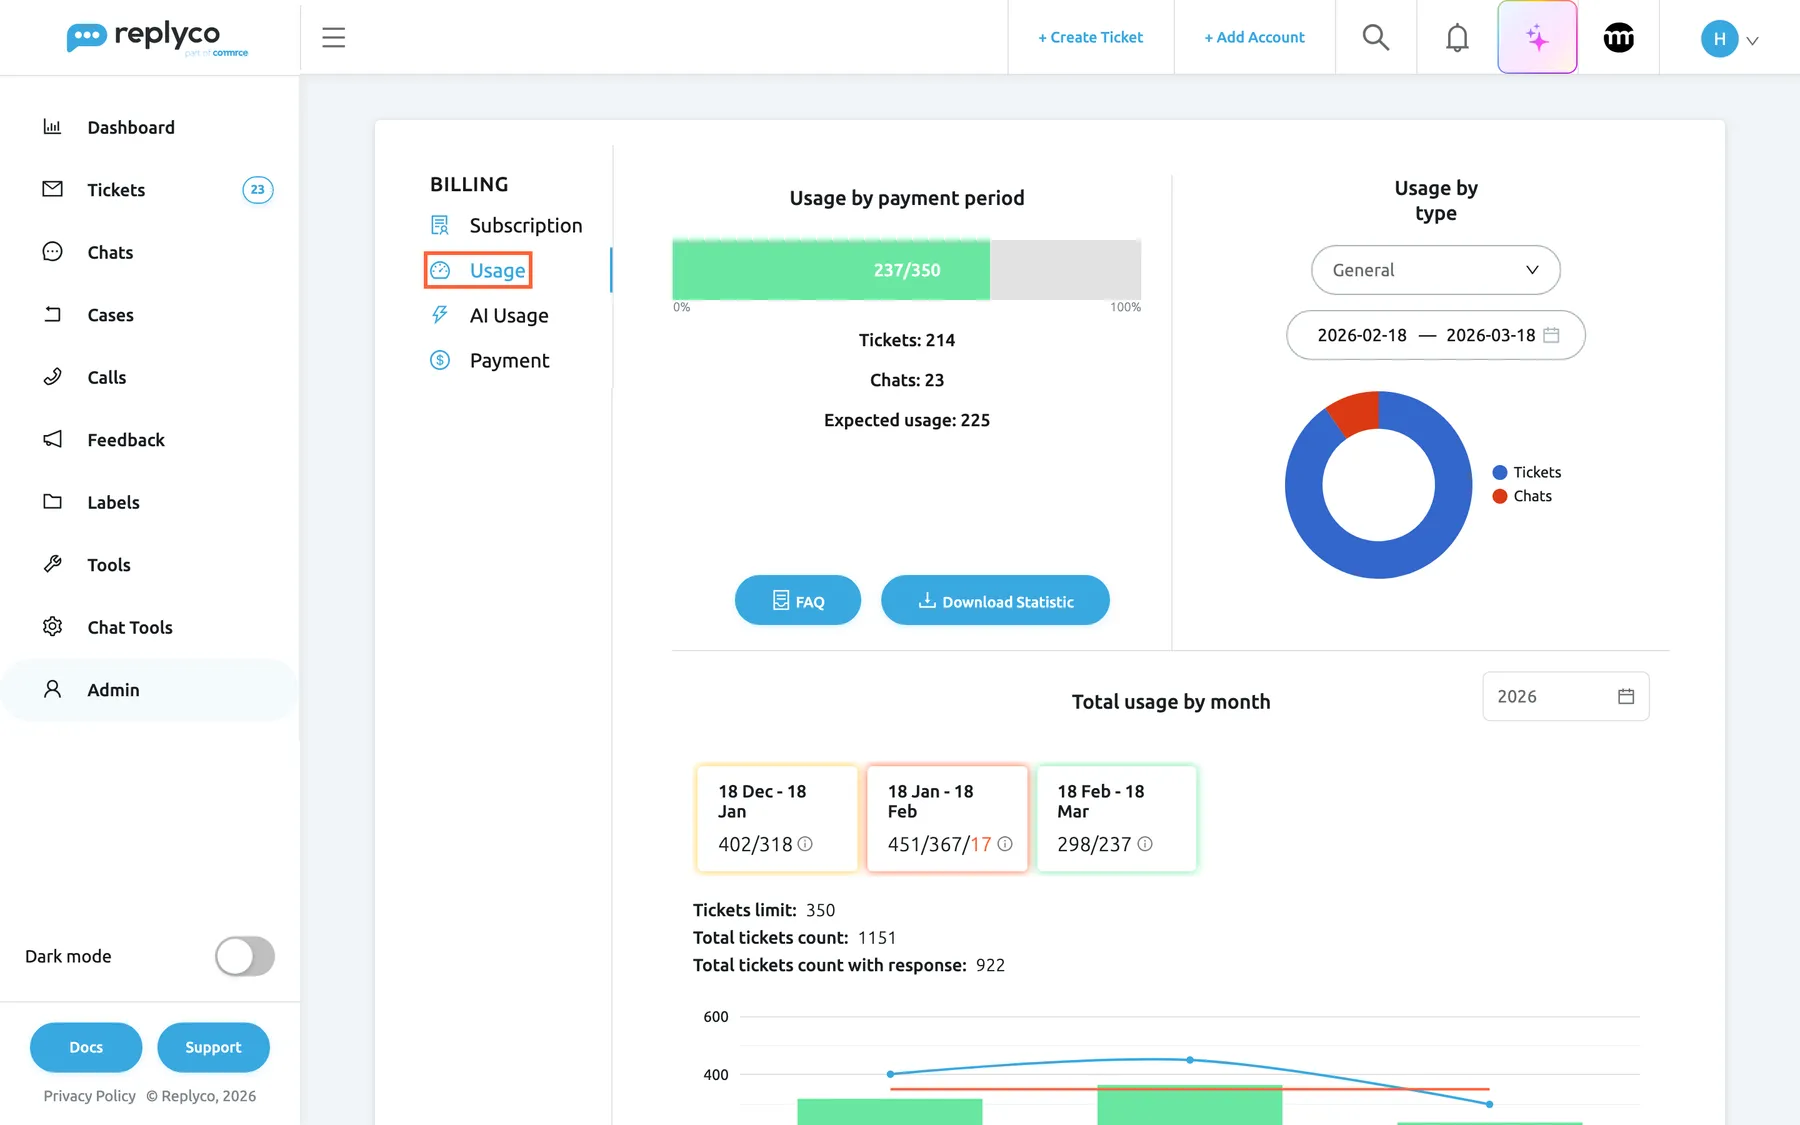This screenshot has width=1800, height=1125.
Task: Select the 18 Dec - 18 Jan usage card
Action: [777, 818]
